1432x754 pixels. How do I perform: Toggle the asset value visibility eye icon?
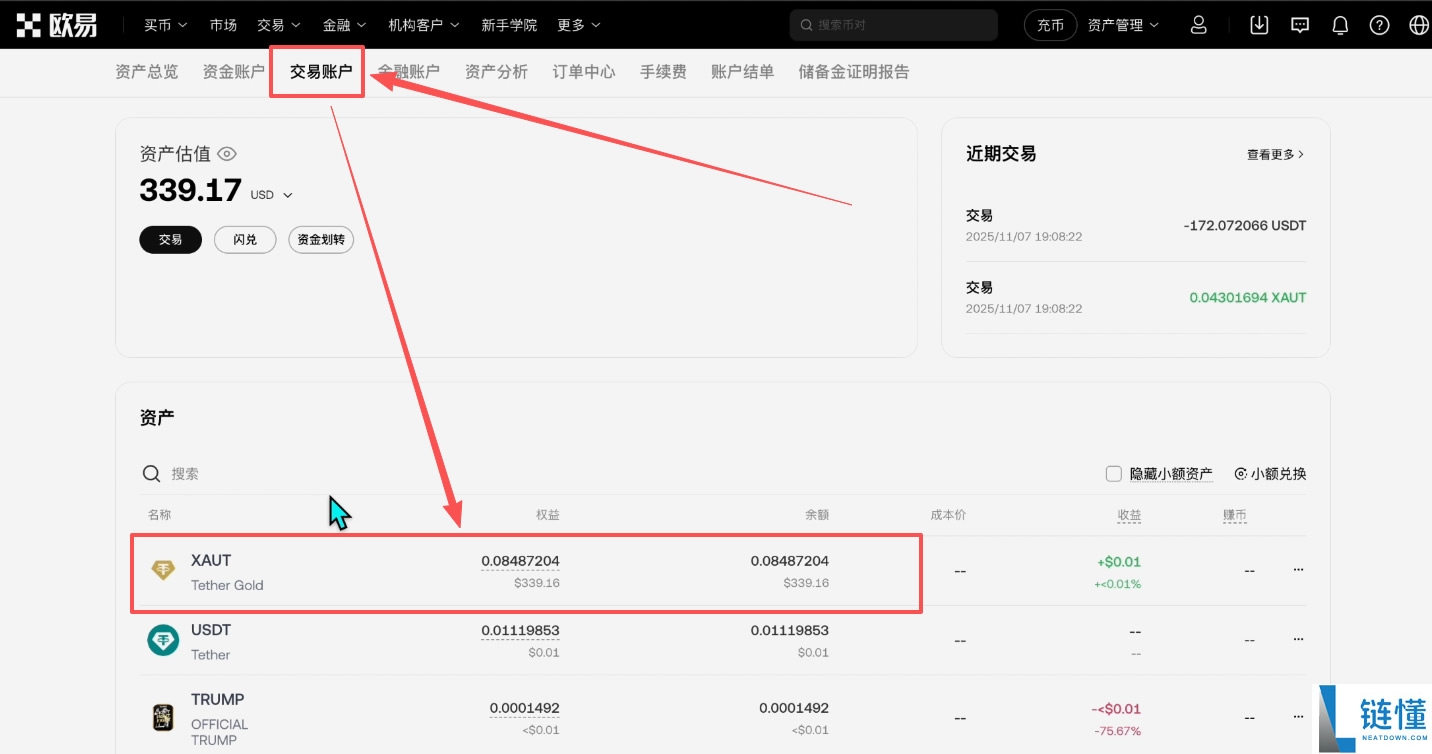click(226, 153)
